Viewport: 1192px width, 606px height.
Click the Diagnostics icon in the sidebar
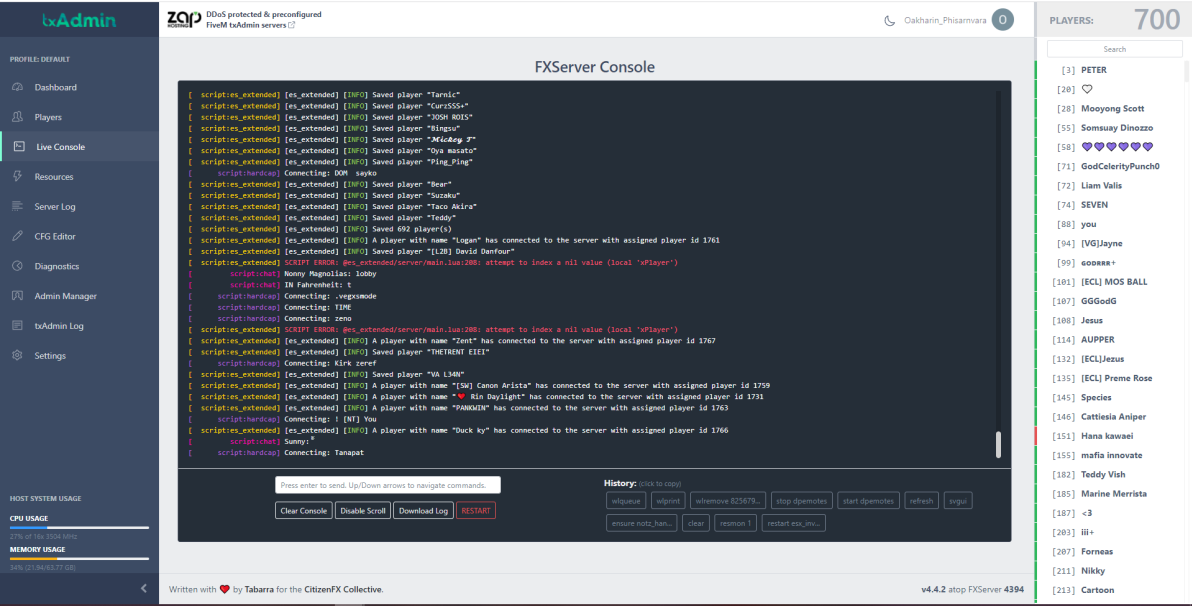click(x=17, y=266)
